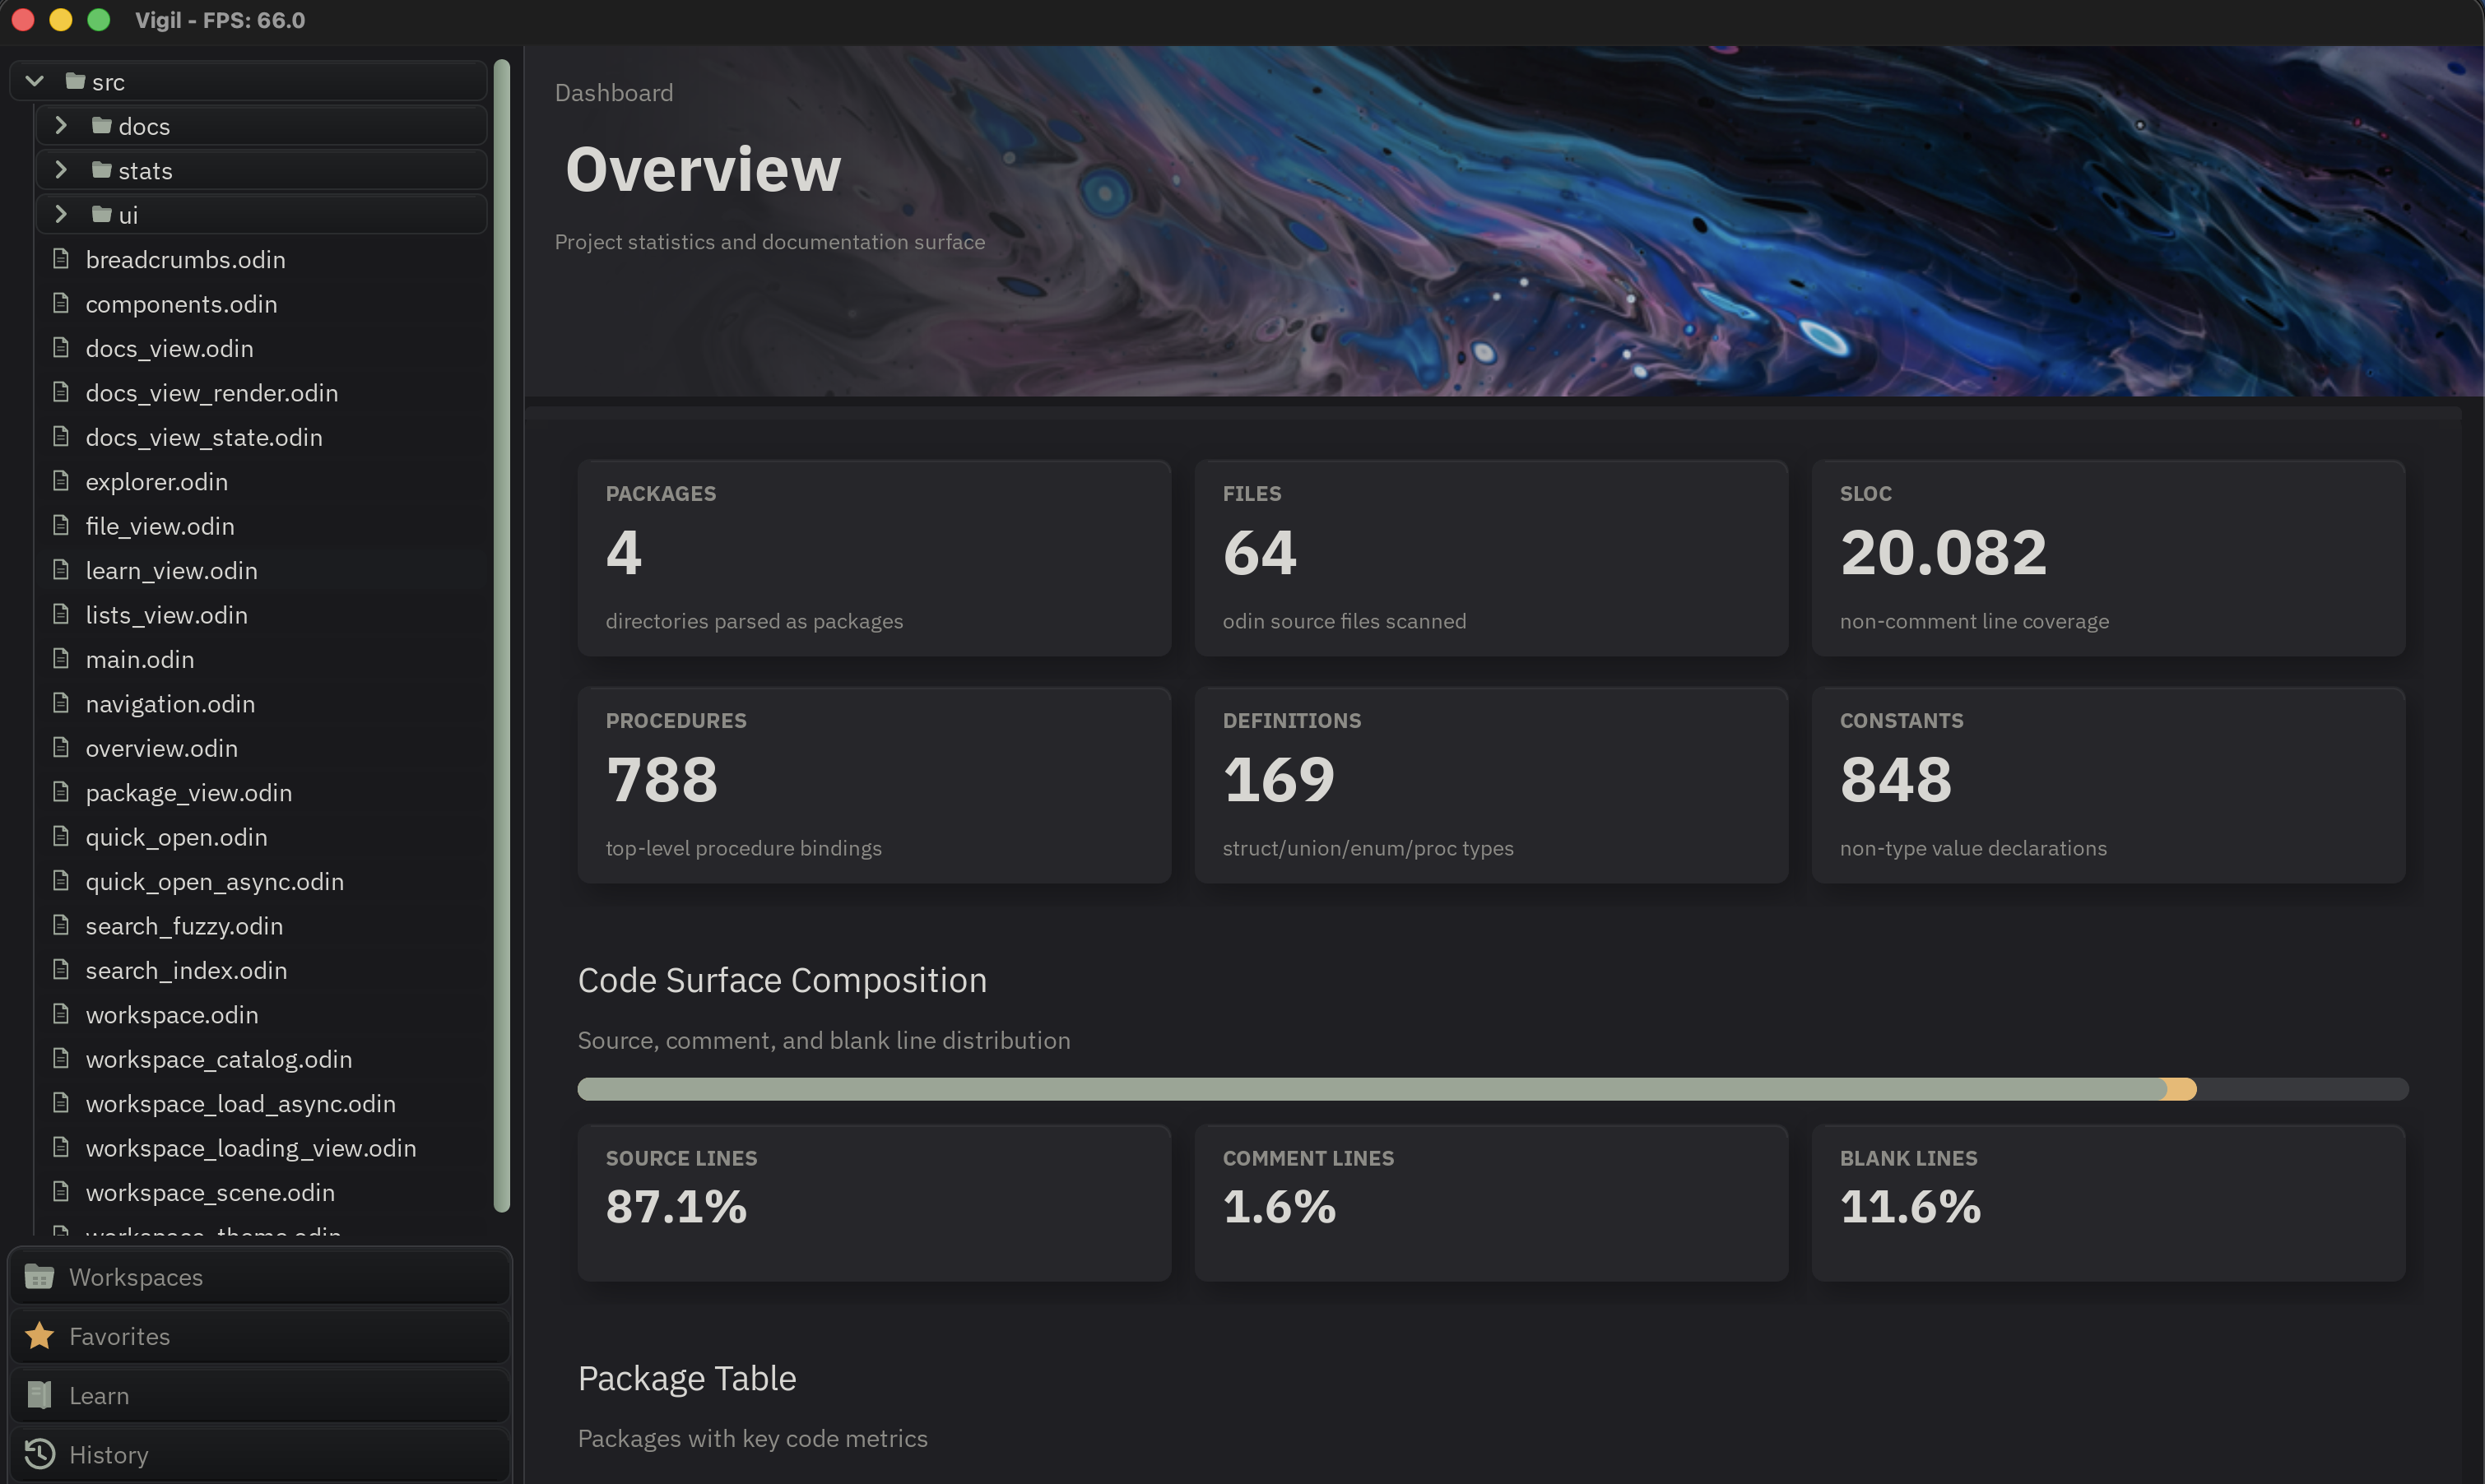Click file icon beside explorer.odin
The width and height of the screenshot is (2485, 1484).
pyautogui.click(x=61, y=481)
